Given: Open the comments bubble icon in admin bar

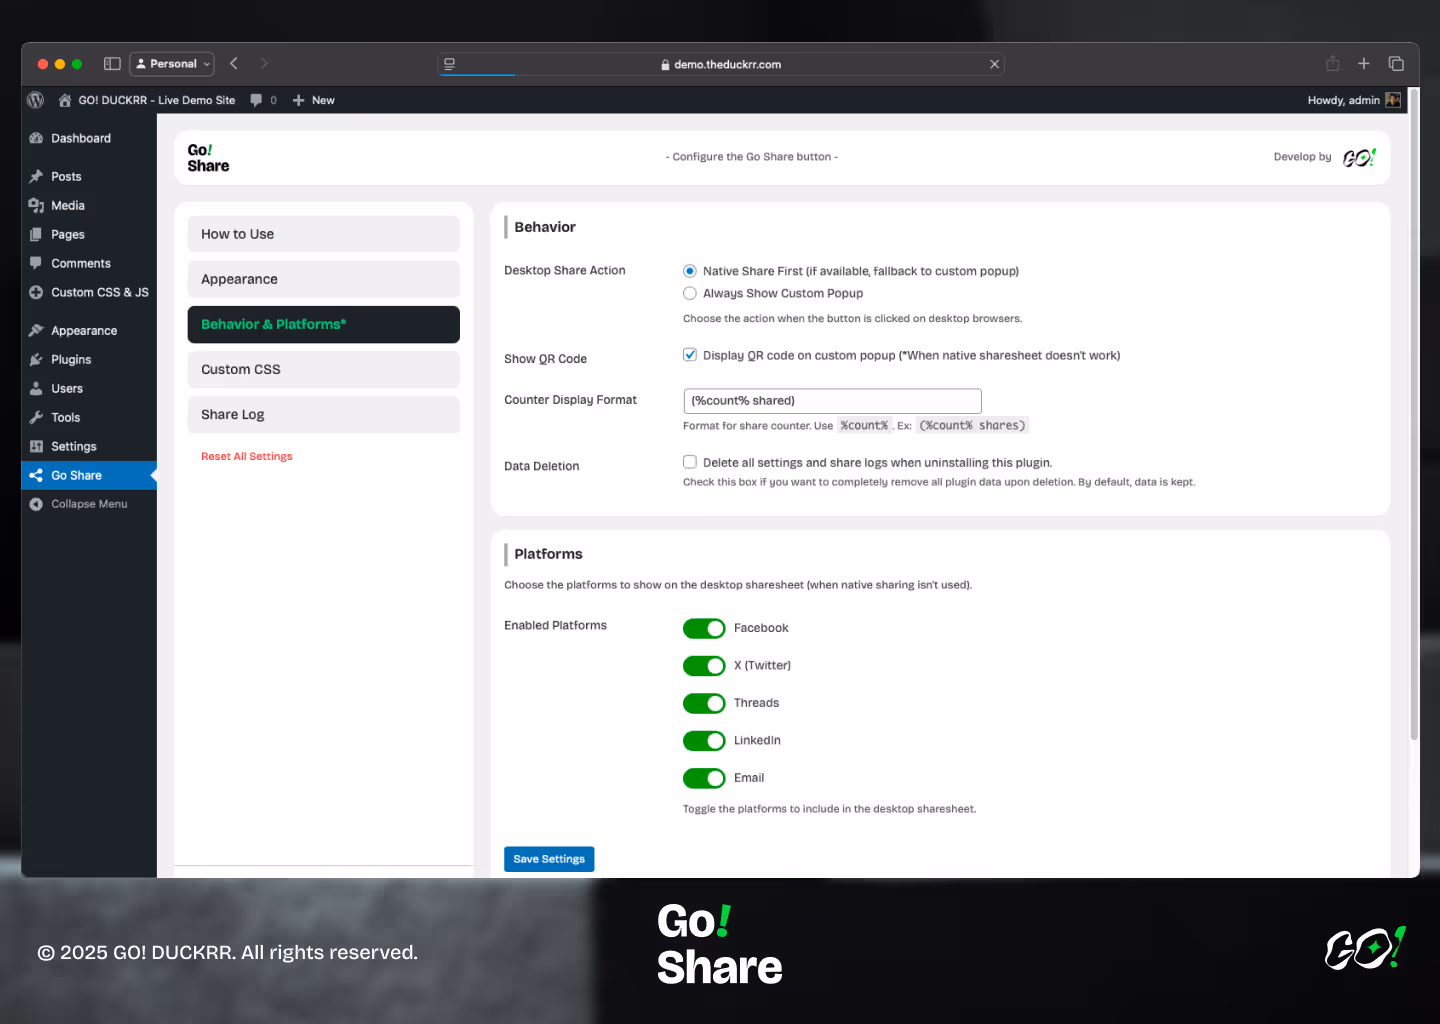Looking at the screenshot, I should pyautogui.click(x=257, y=100).
